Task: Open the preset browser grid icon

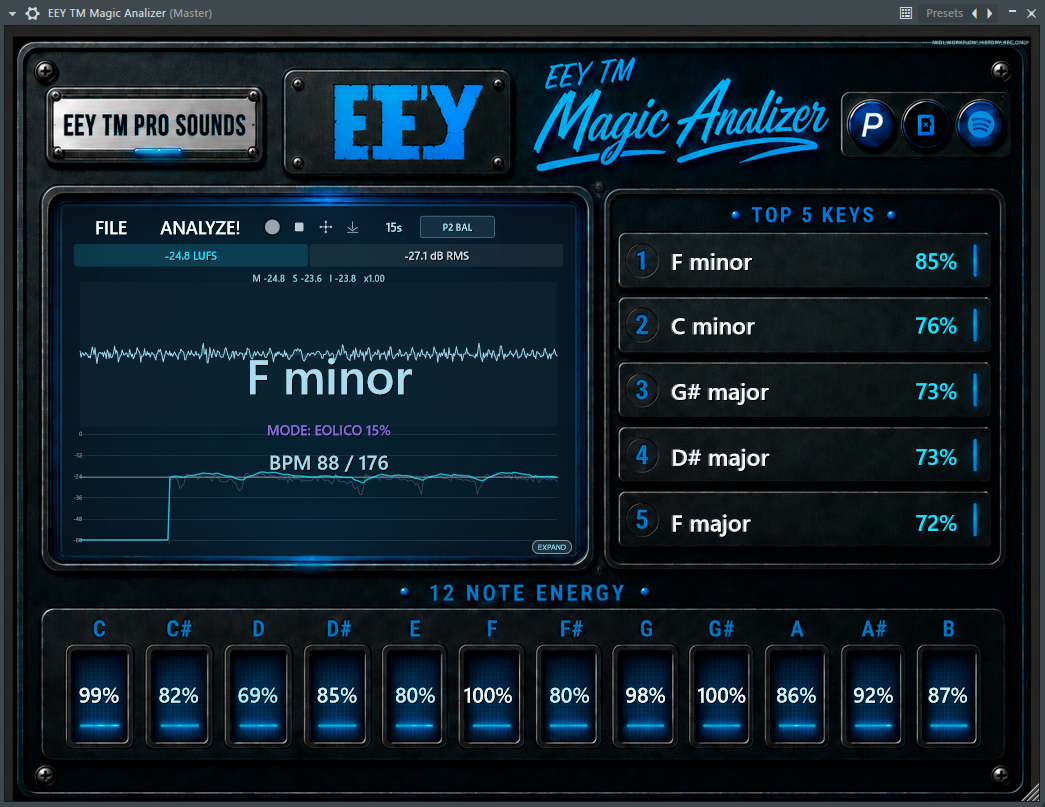Action: pos(906,13)
